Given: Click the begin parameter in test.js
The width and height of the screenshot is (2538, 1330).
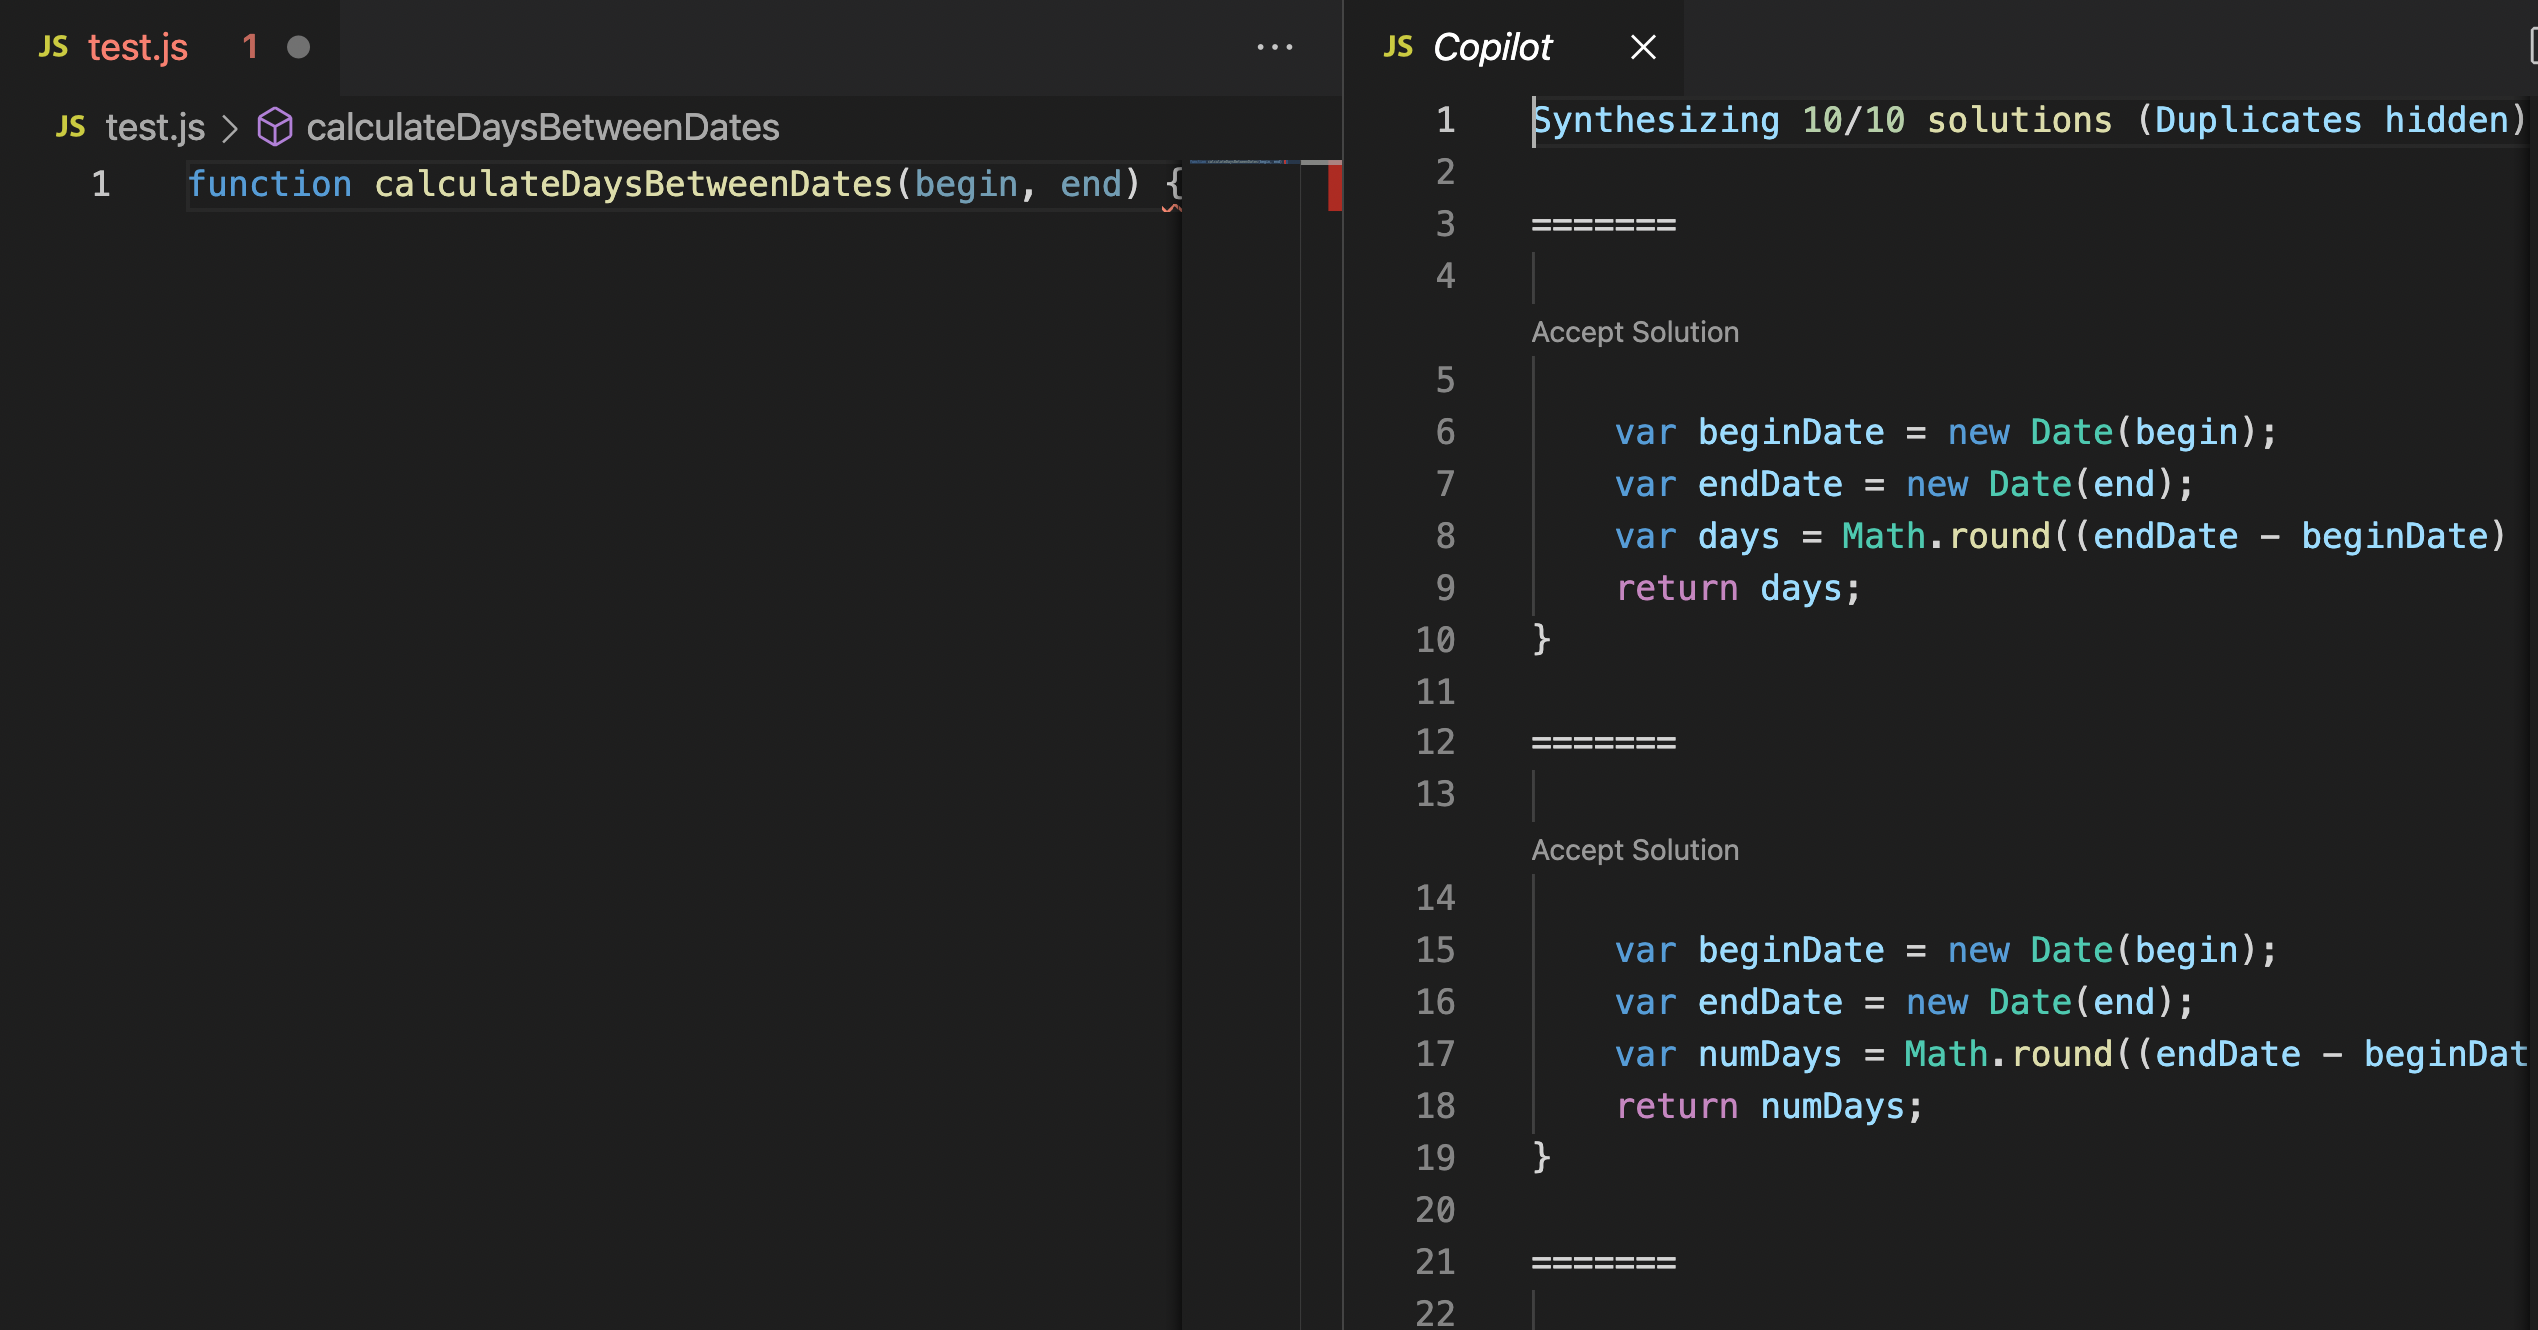Looking at the screenshot, I should [x=966, y=184].
